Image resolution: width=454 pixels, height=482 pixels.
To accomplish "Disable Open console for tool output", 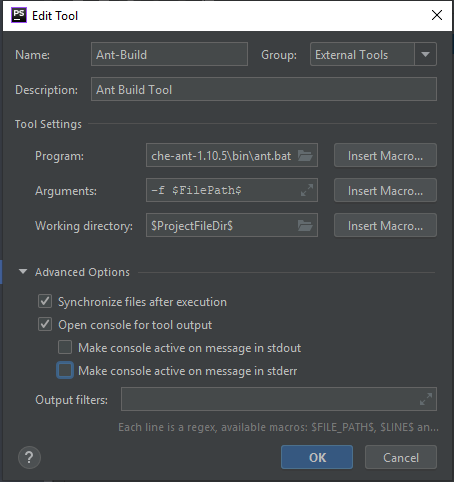I will pyautogui.click(x=45, y=324).
